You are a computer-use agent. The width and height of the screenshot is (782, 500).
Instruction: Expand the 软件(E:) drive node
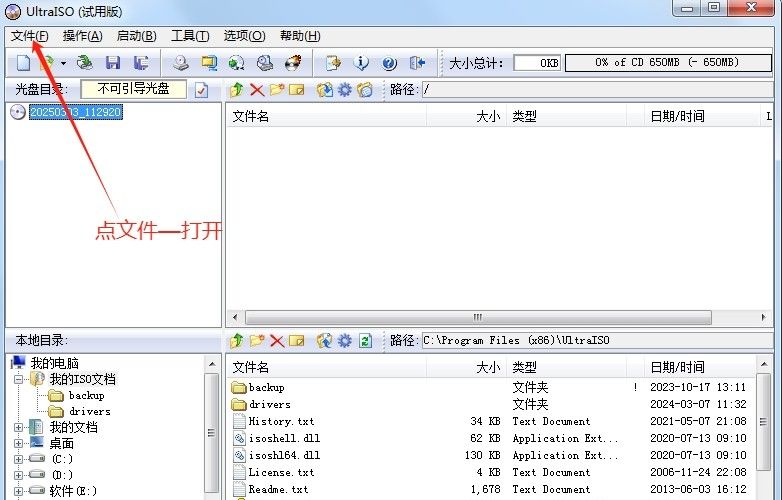click(18, 491)
